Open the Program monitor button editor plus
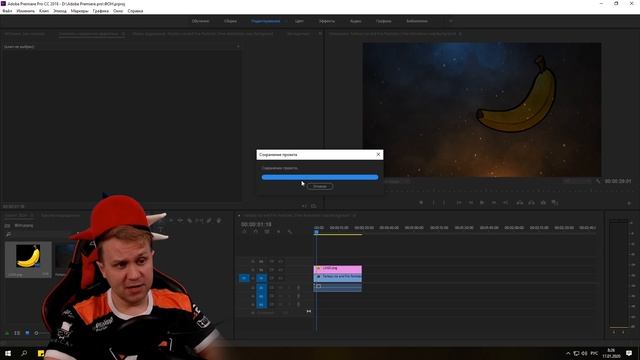This screenshot has width=640, height=360. 629,203
